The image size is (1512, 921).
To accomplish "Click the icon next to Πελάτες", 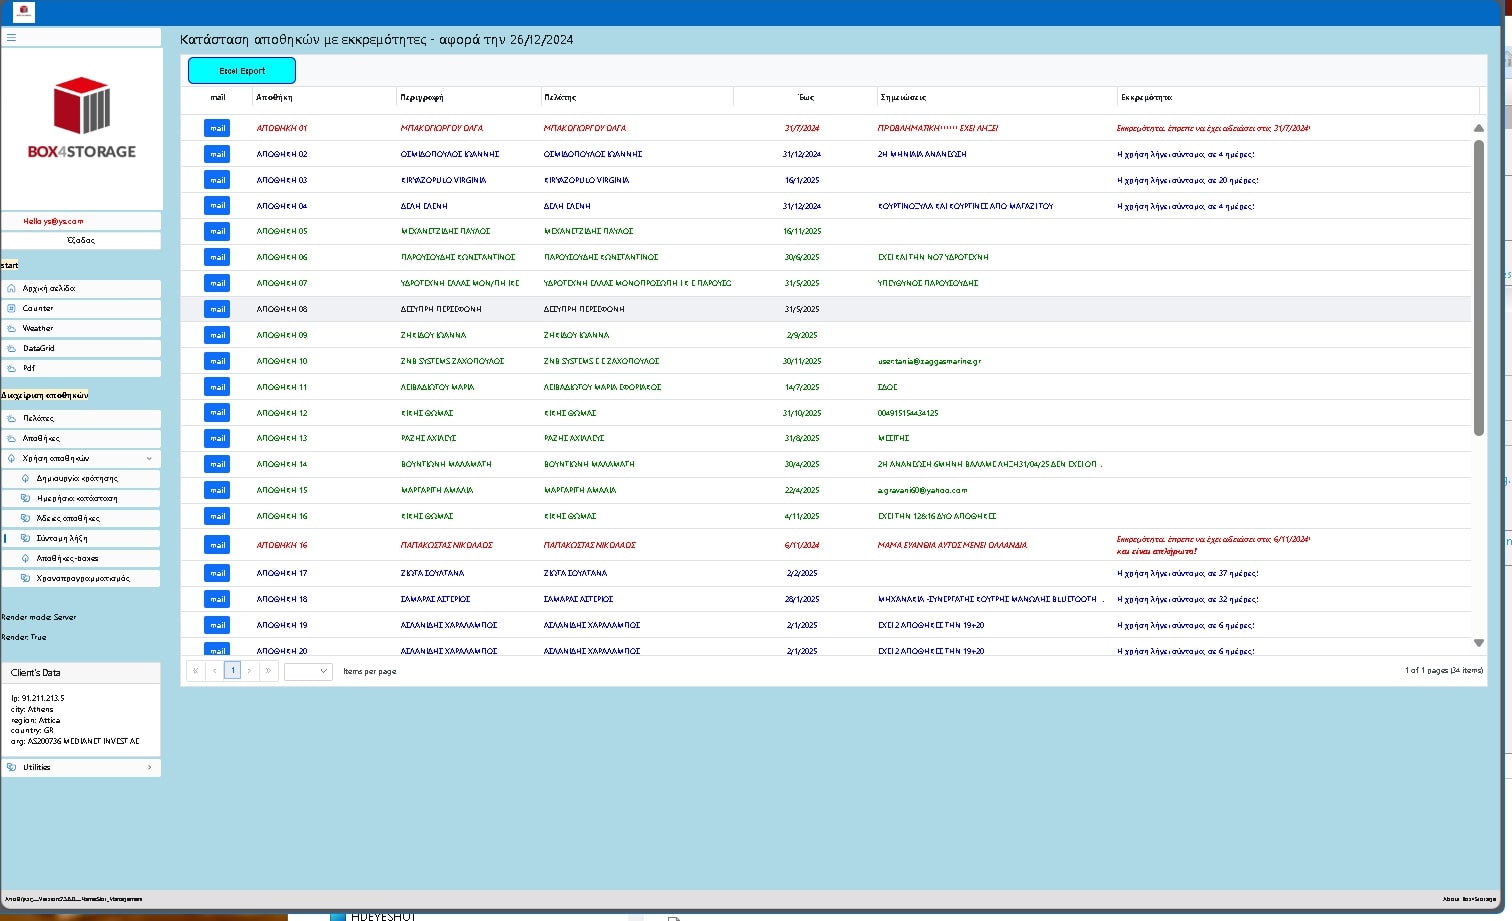I will pos(12,418).
